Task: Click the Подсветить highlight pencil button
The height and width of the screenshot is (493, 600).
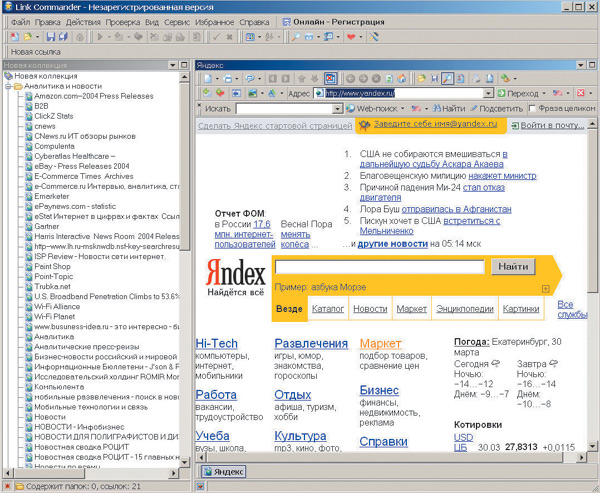Action: tap(497, 109)
